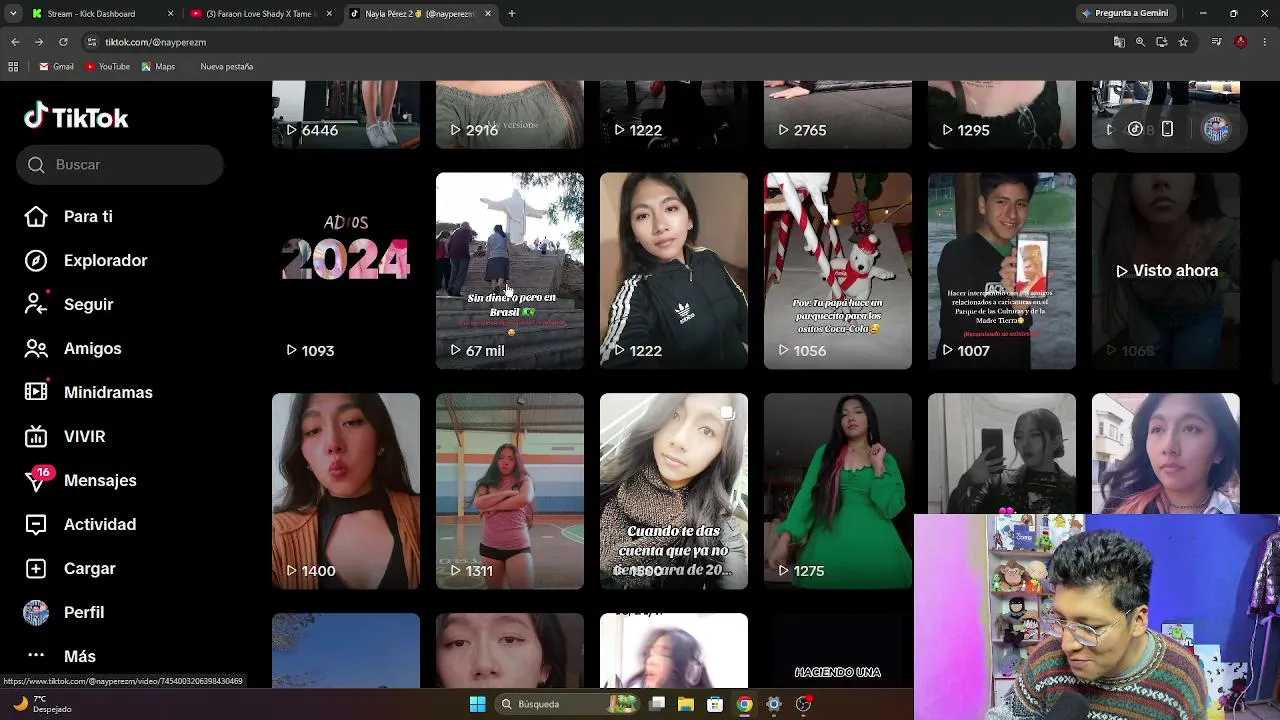Open the Chrome apps grid shortcut

(x=13, y=67)
